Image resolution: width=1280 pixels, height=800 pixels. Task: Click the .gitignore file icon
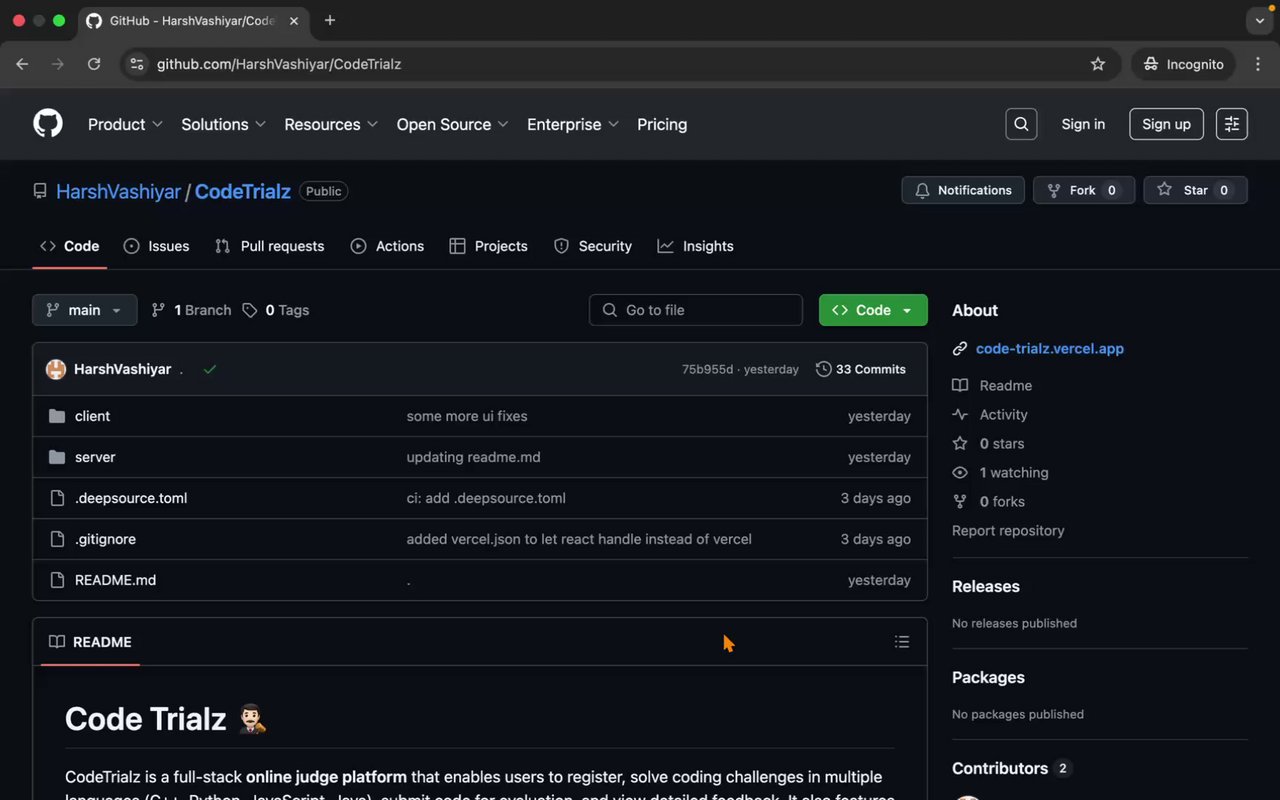click(x=56, y=539)
